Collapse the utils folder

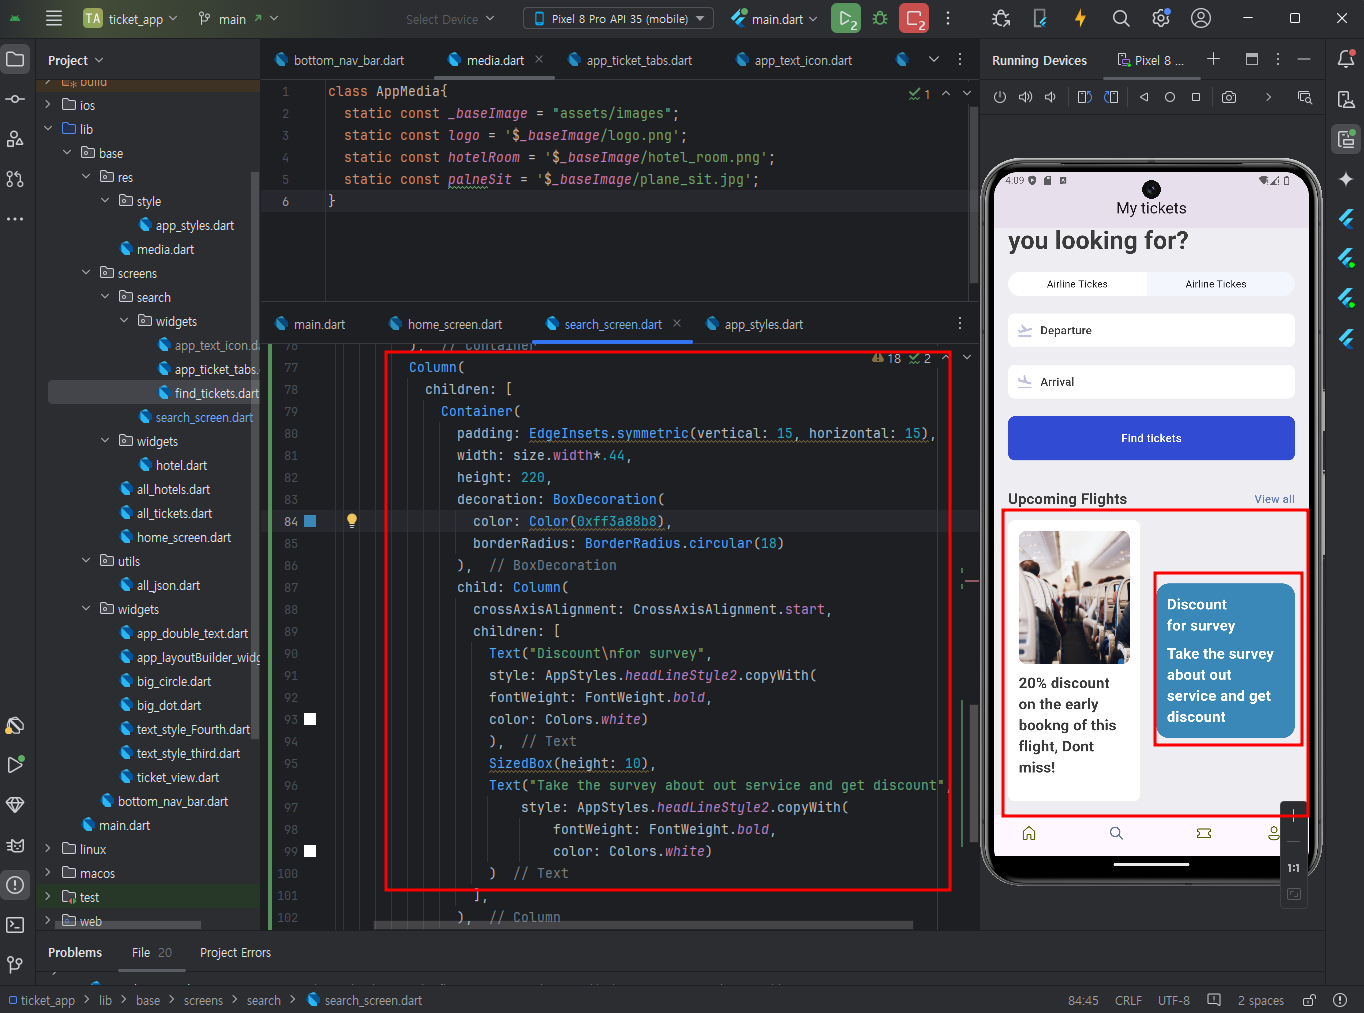coord(86,561)
